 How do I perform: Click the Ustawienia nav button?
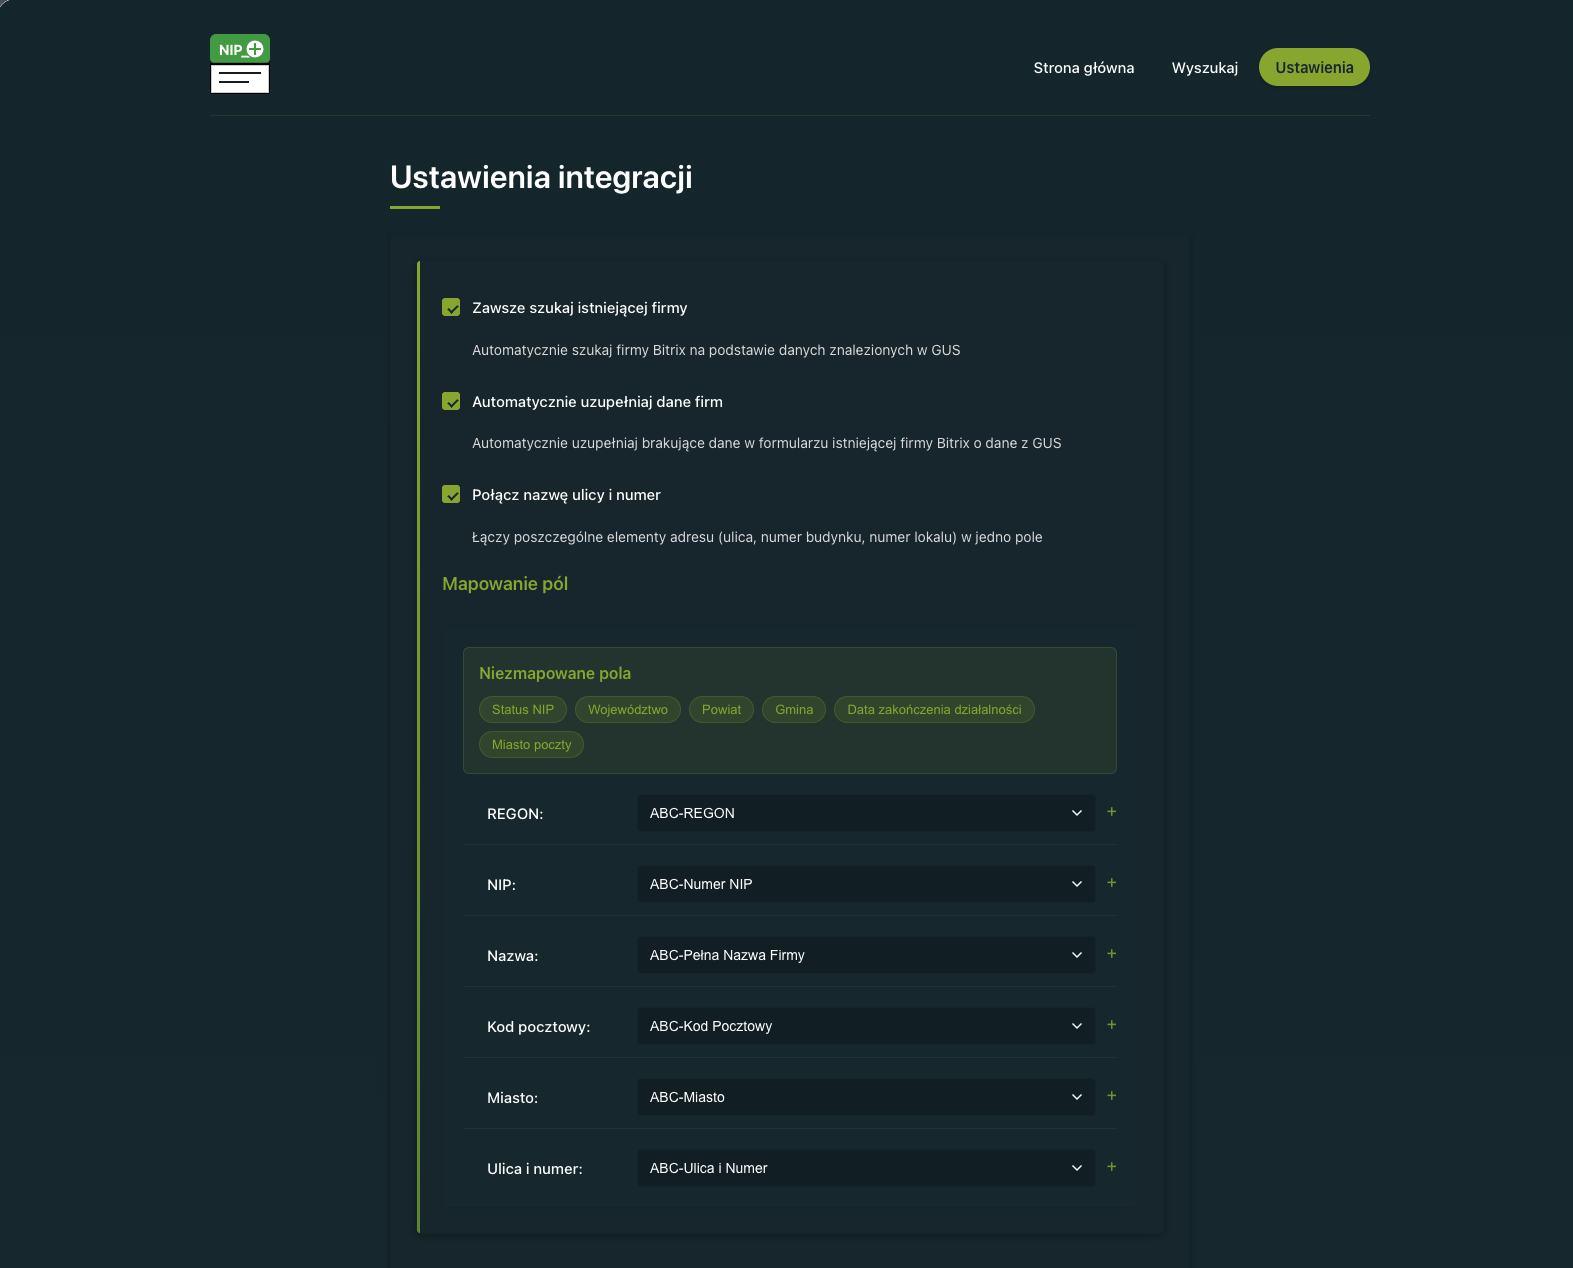pyautogui.click(x=1313, y=68)
